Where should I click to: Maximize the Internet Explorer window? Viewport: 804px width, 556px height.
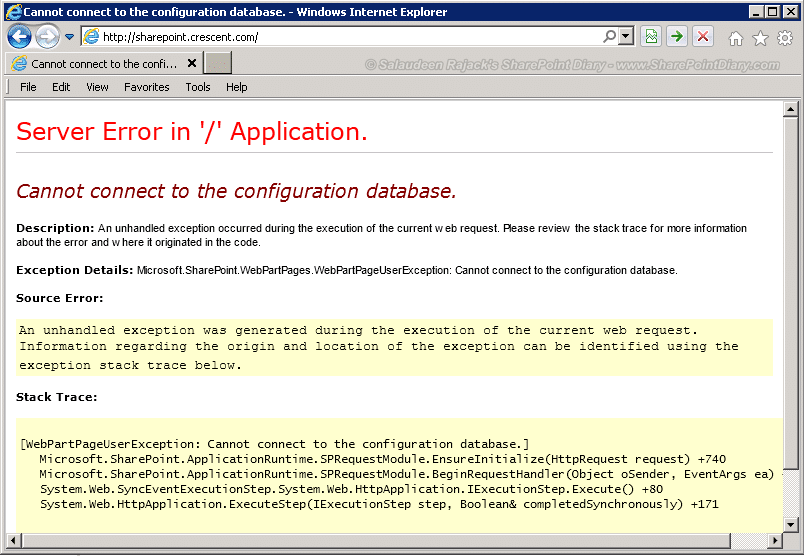tap(773, 11)
